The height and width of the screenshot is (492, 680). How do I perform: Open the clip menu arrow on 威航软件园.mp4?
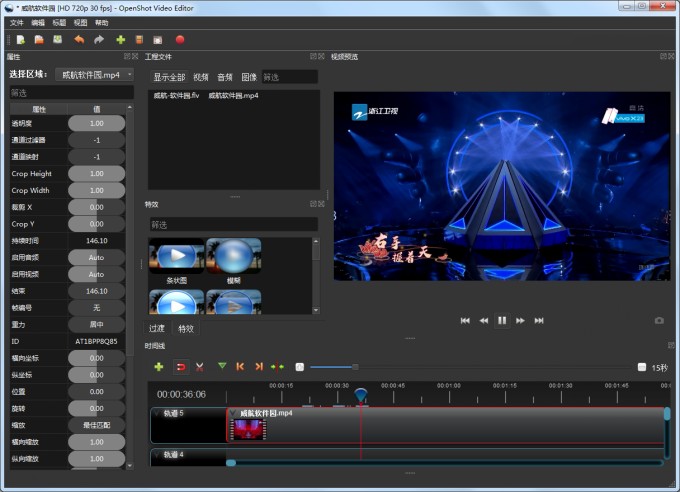[233, 413]
